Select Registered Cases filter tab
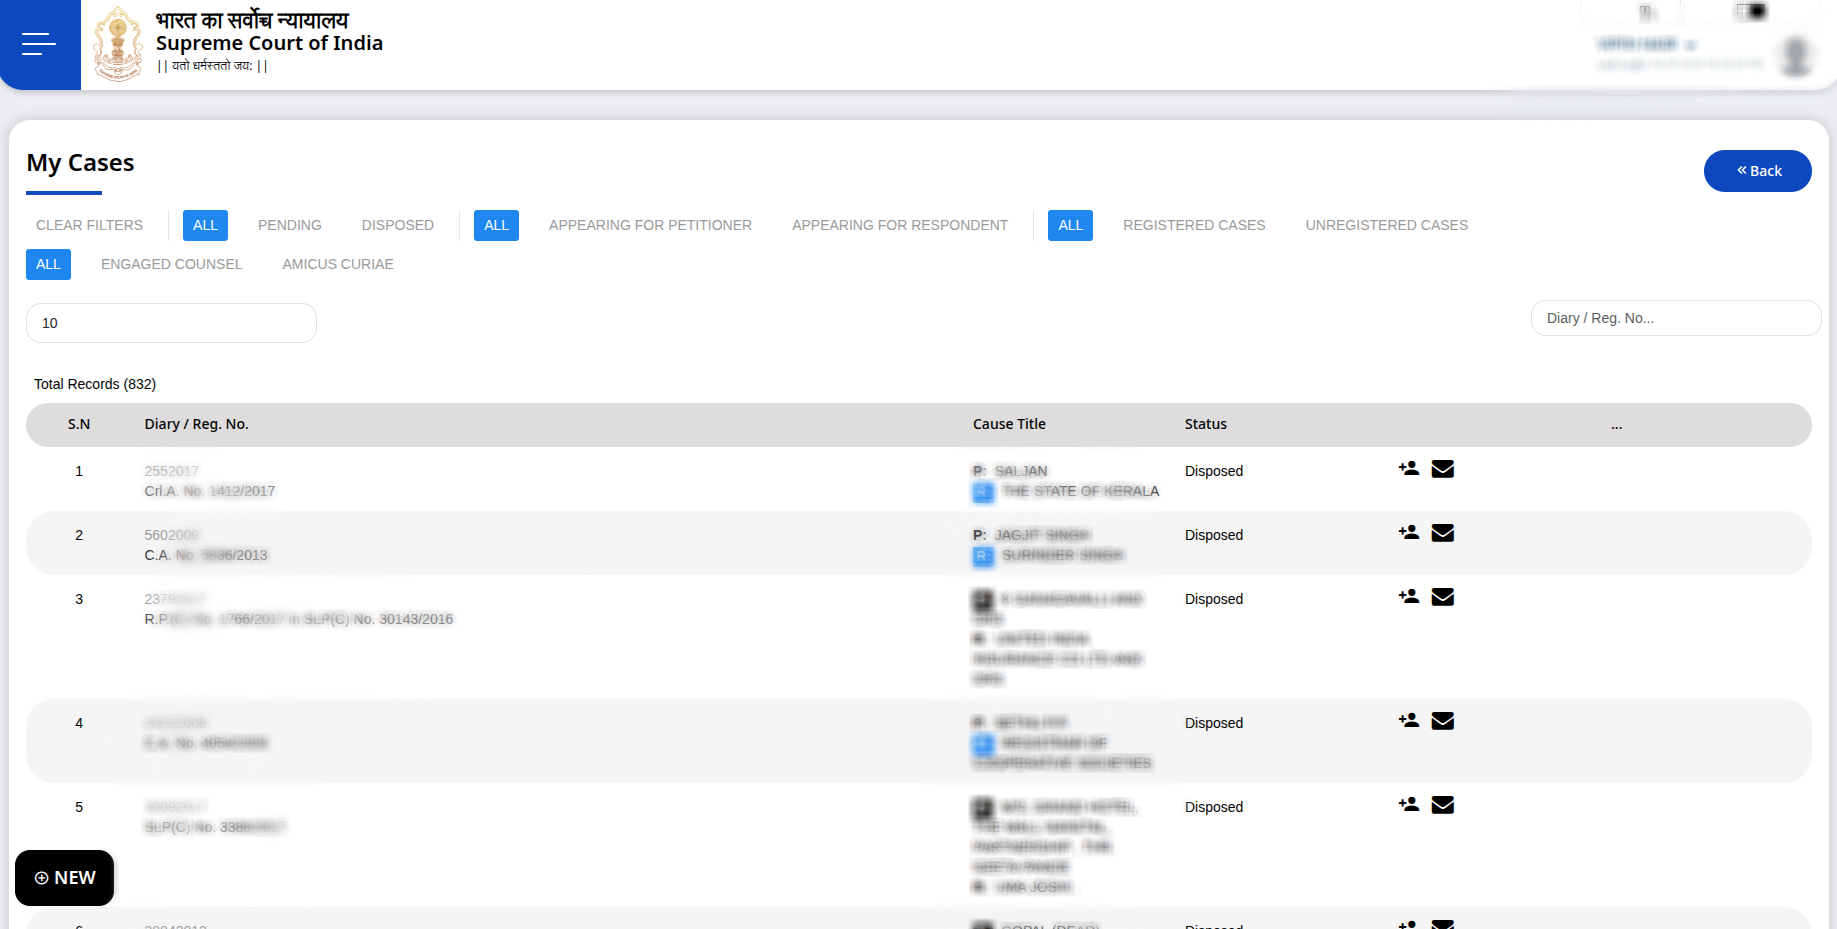The height and width of the screenshot is (929, 1837). coord(1193,225)
